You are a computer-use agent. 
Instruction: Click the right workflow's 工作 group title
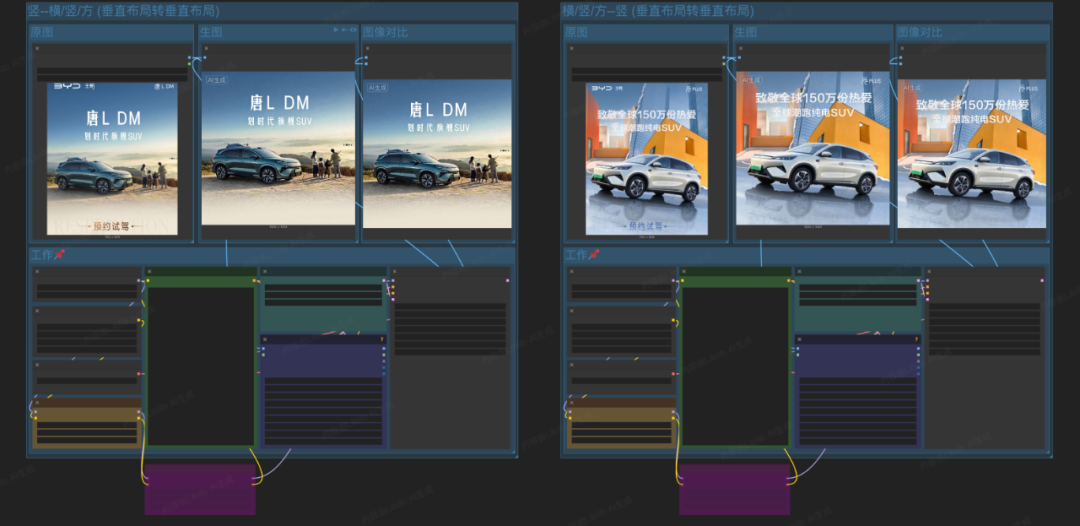tap(581, 255)
